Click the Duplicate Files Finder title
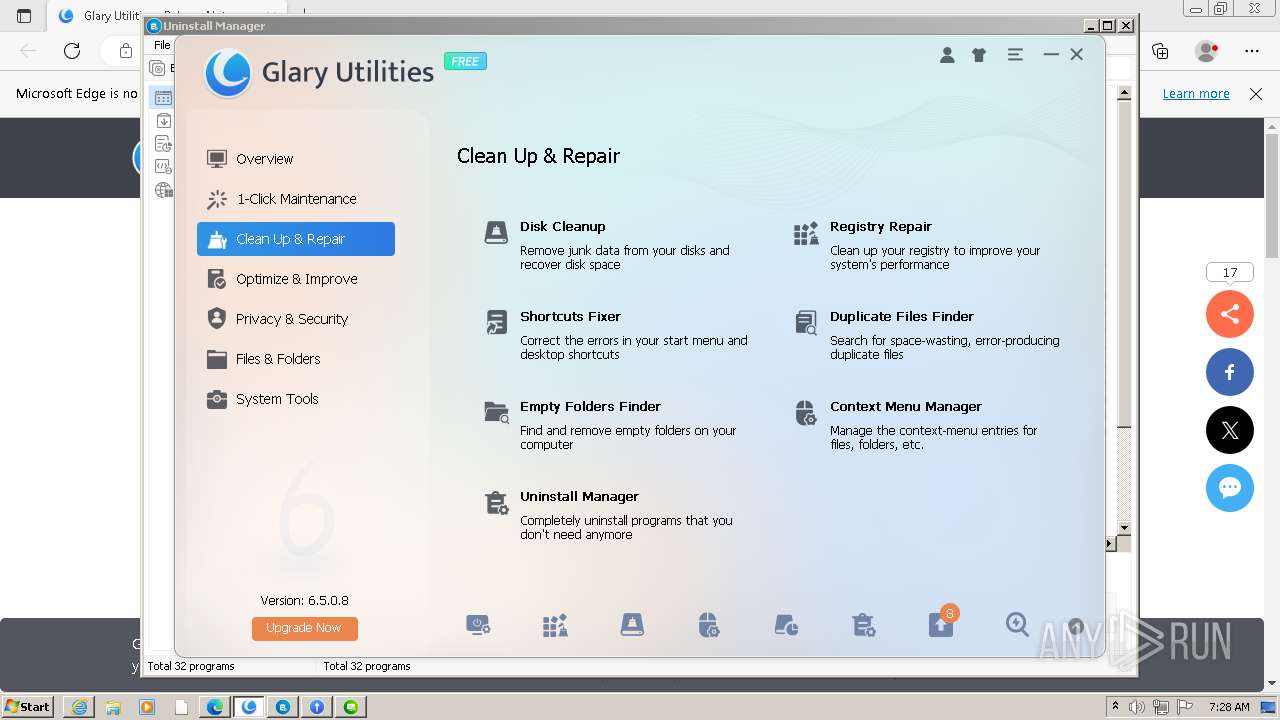This screenshot has height=720, width=1280. (901, 317)
